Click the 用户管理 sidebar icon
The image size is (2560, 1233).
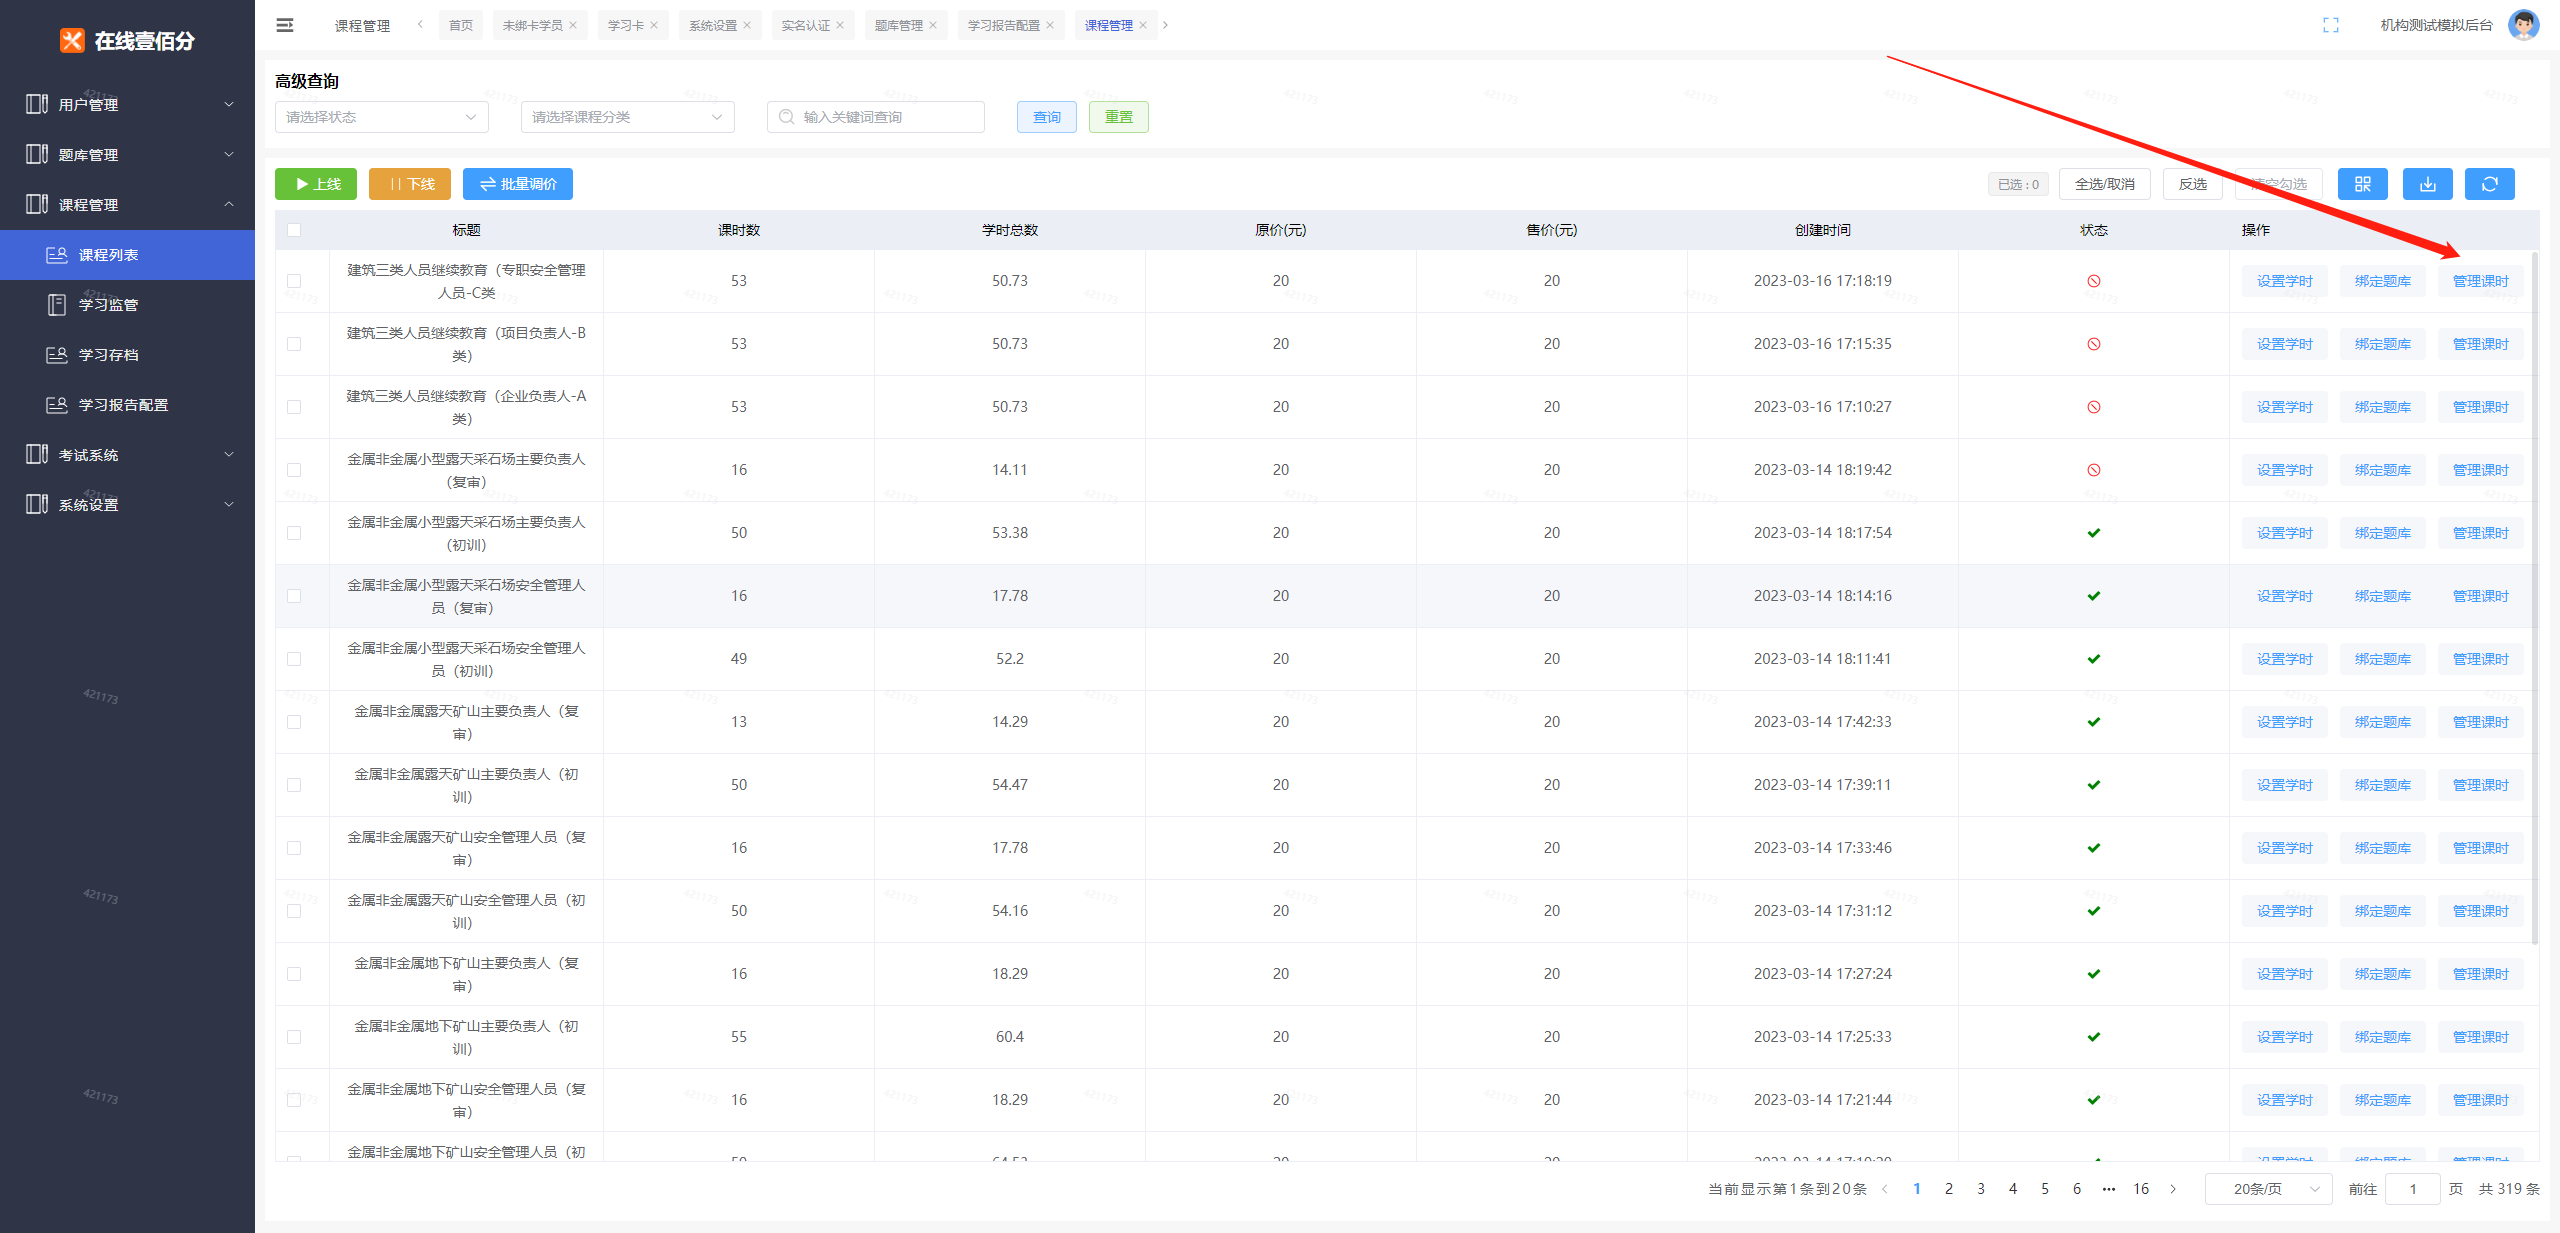[x=37, y=104]
